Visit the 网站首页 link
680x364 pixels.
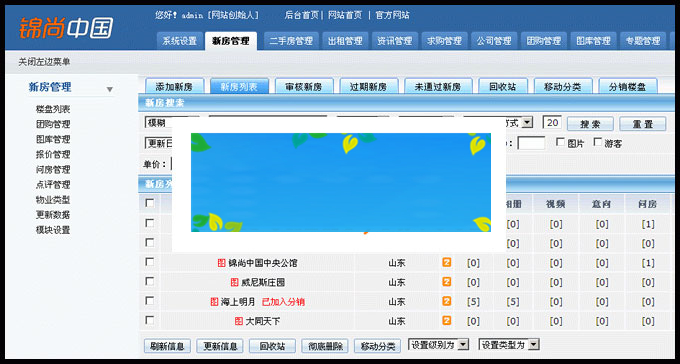(345, 15)
